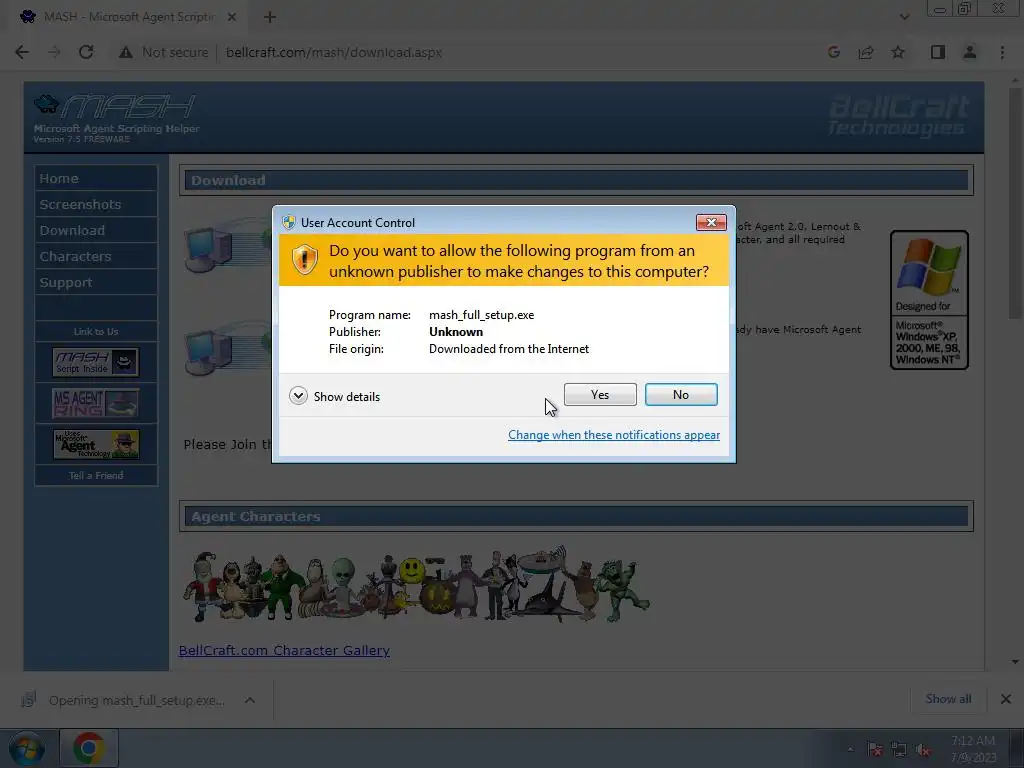Open the Windows Start menu
Image resolution: width=1024 pixels, height=768 pixels.
(x=27, y=748)
